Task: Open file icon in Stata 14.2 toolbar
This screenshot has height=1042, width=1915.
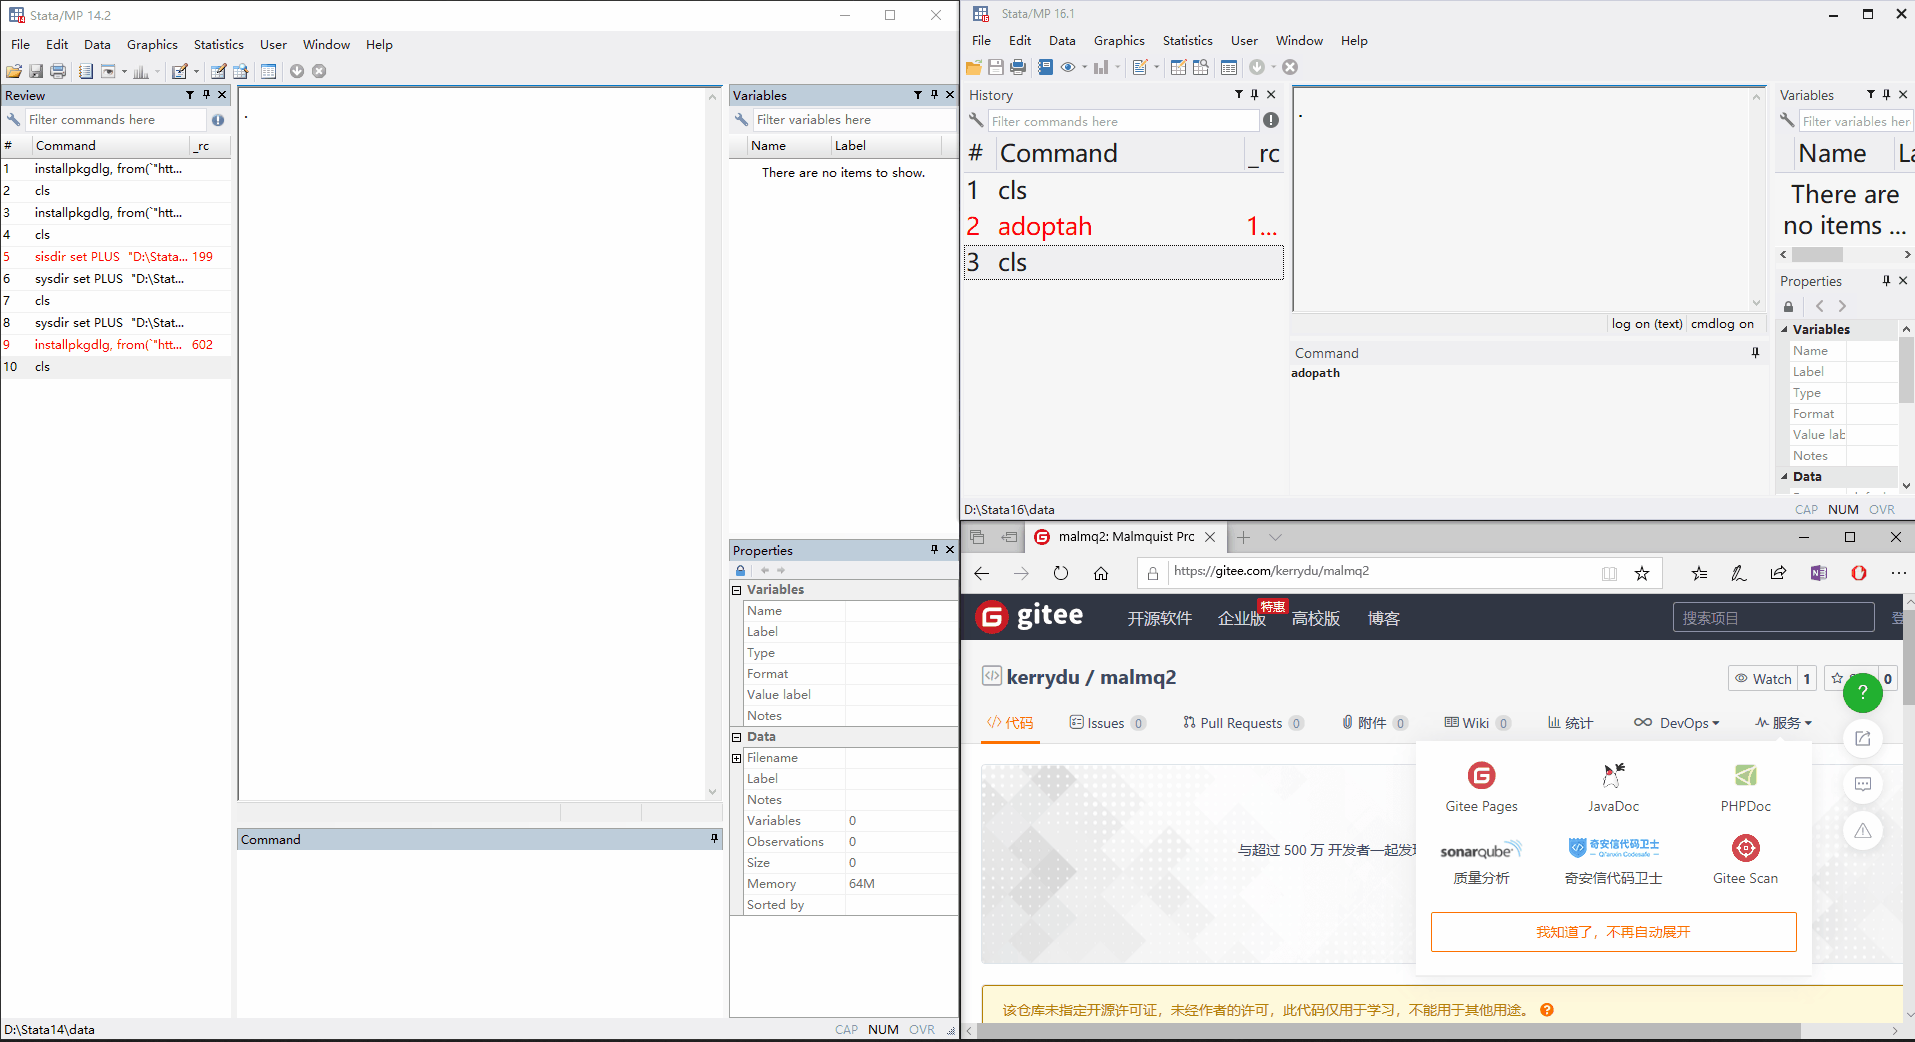Action: click(x=14, y=71)
